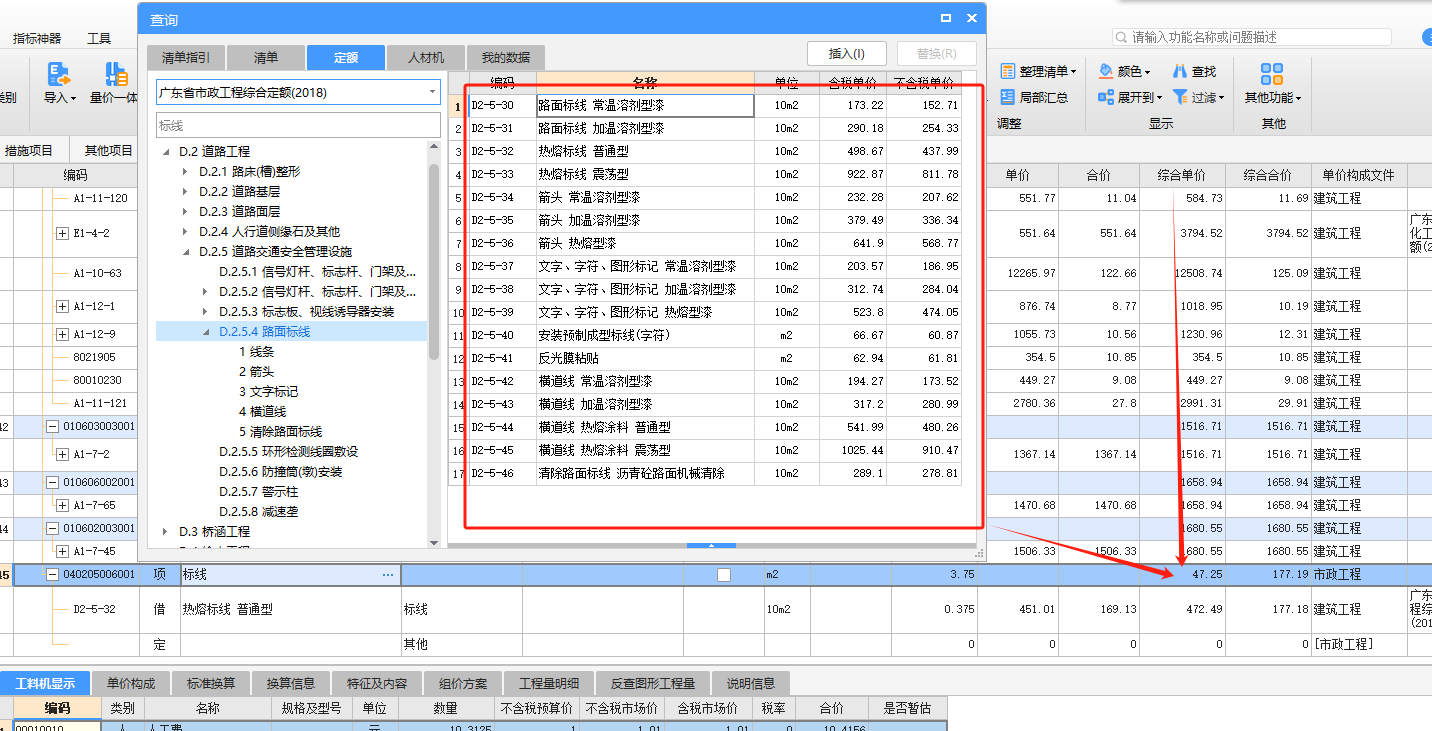The width and height of the screenshot is (1432, 731).
Task: Click the dialog tree vertical scrollbar thumb
Action: tap(434, 260)
